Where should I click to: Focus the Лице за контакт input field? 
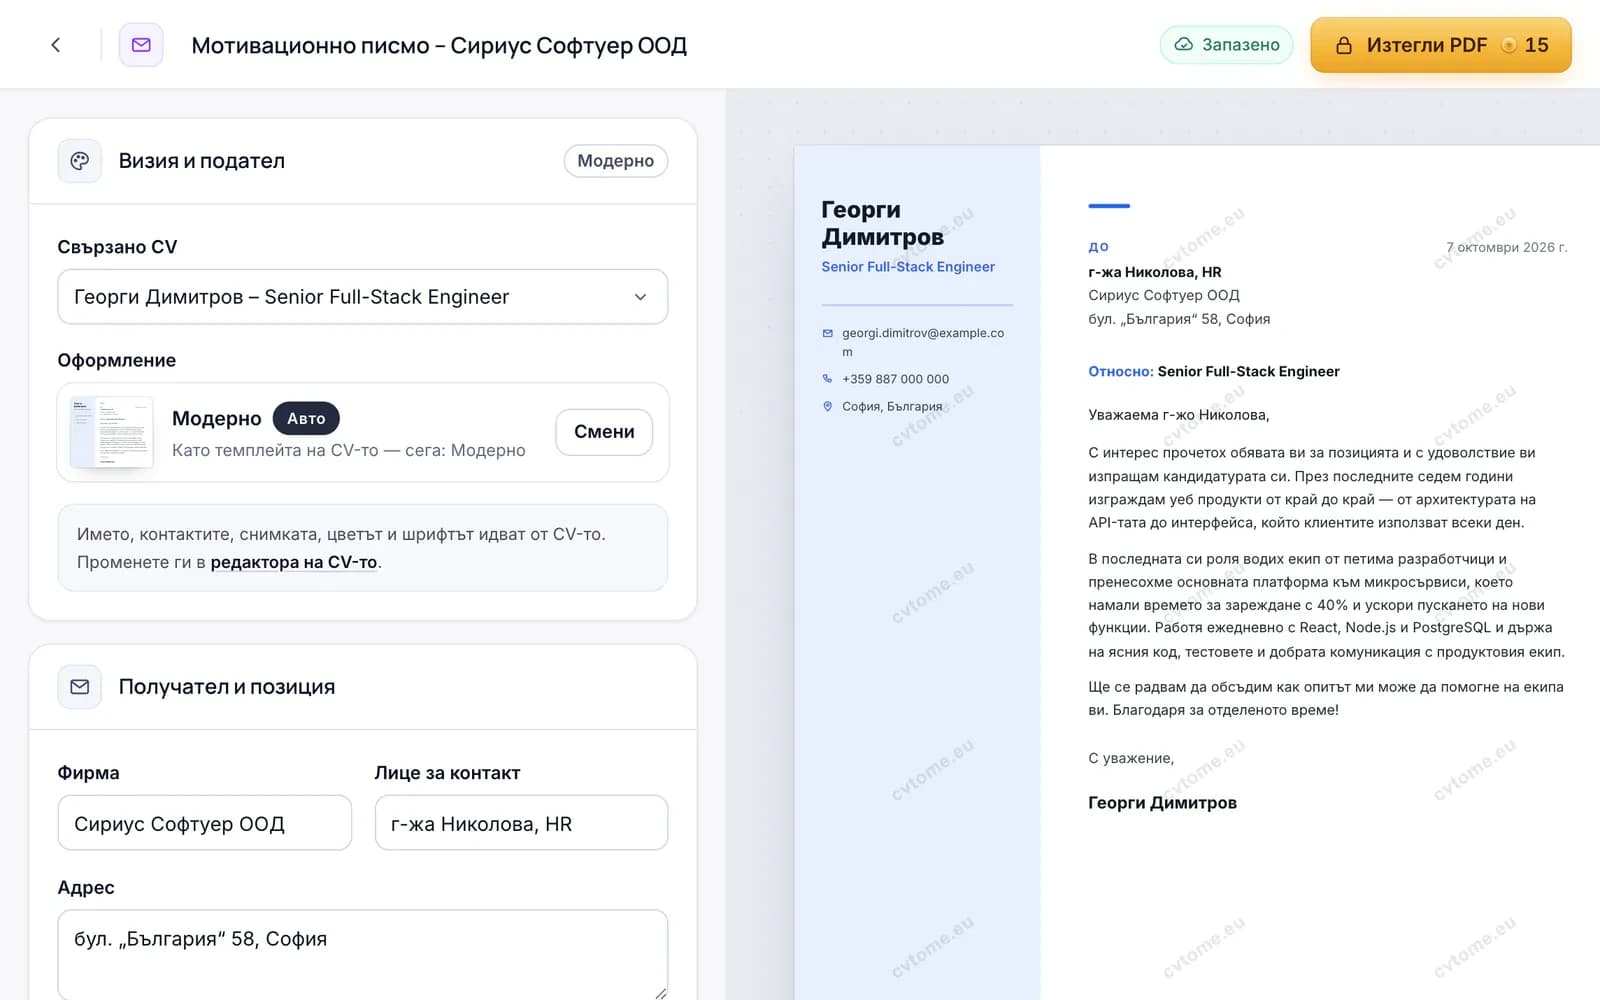[521, 823]
